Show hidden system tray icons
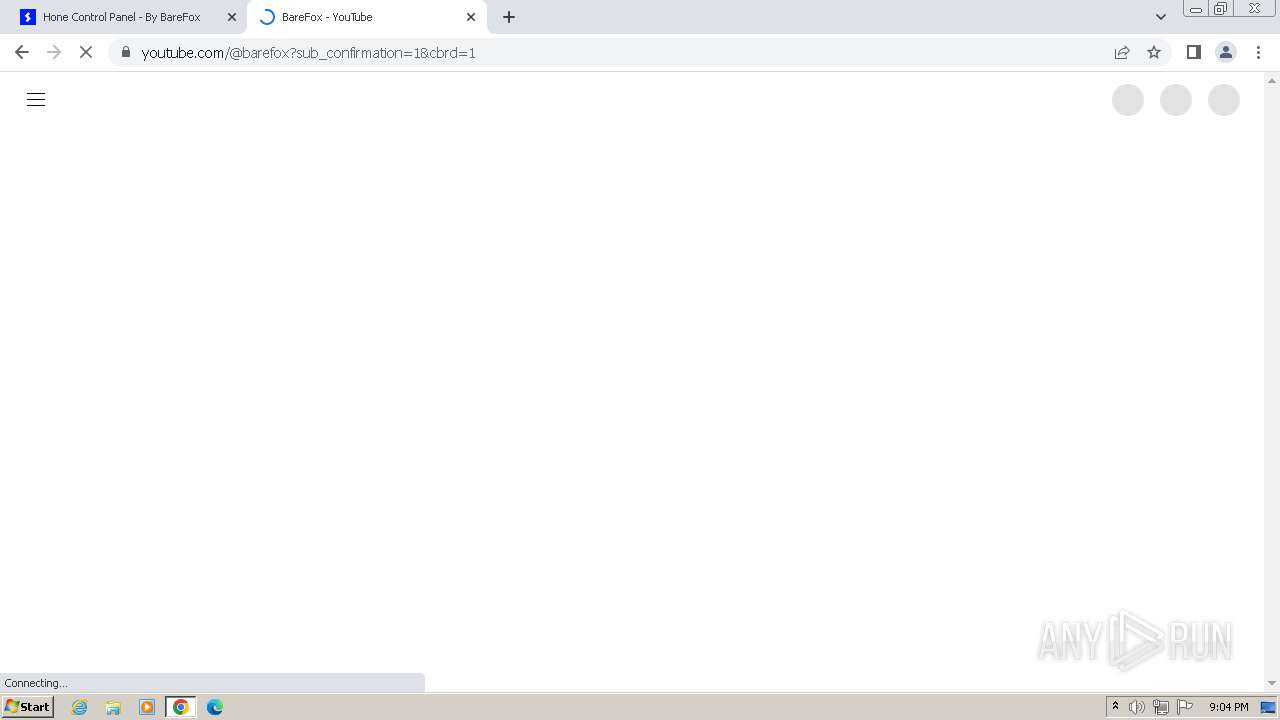Image resolution: width=1280 pixels, height=720 pixels. [1115, 707]
